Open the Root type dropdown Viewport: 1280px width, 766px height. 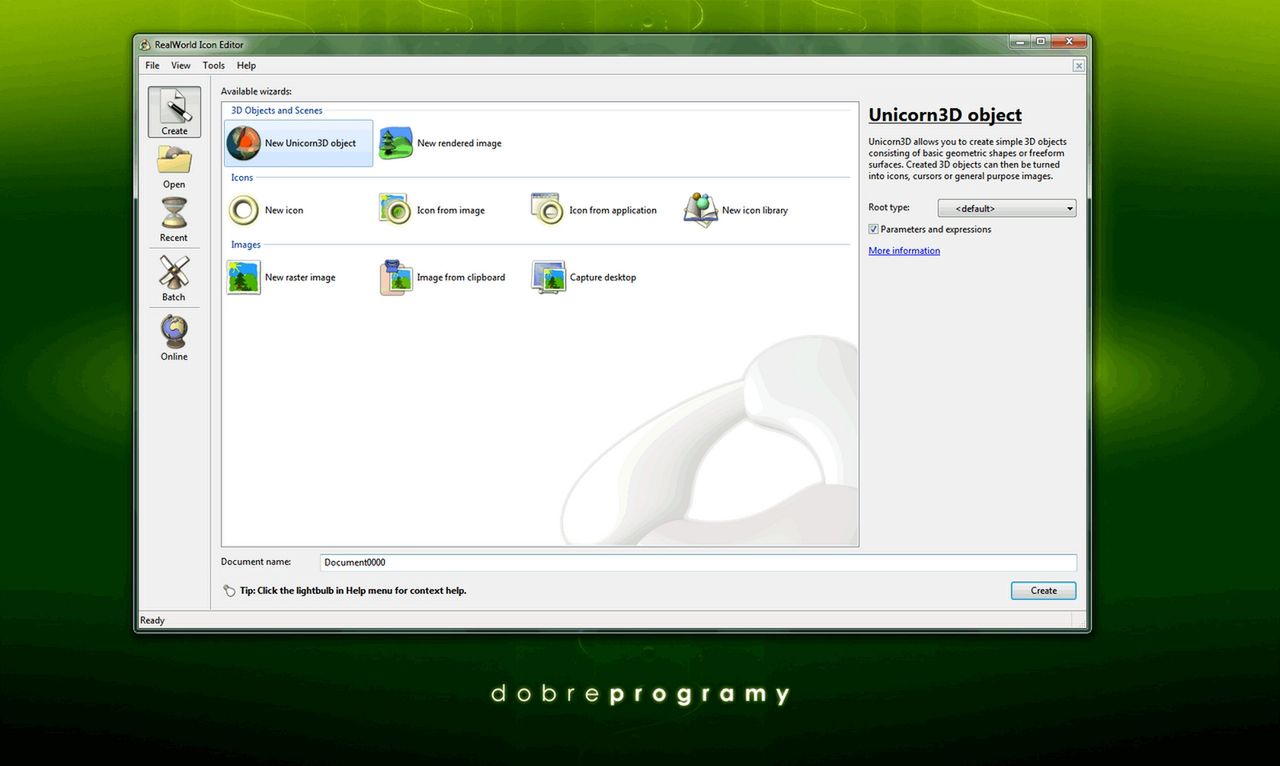click(1007, 208)
